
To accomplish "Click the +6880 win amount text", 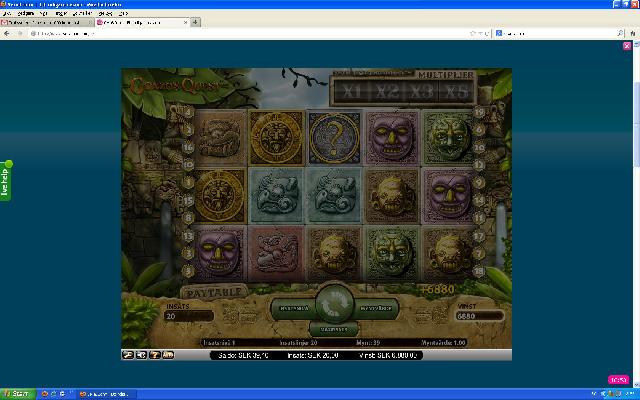I will tap(438, 289).
